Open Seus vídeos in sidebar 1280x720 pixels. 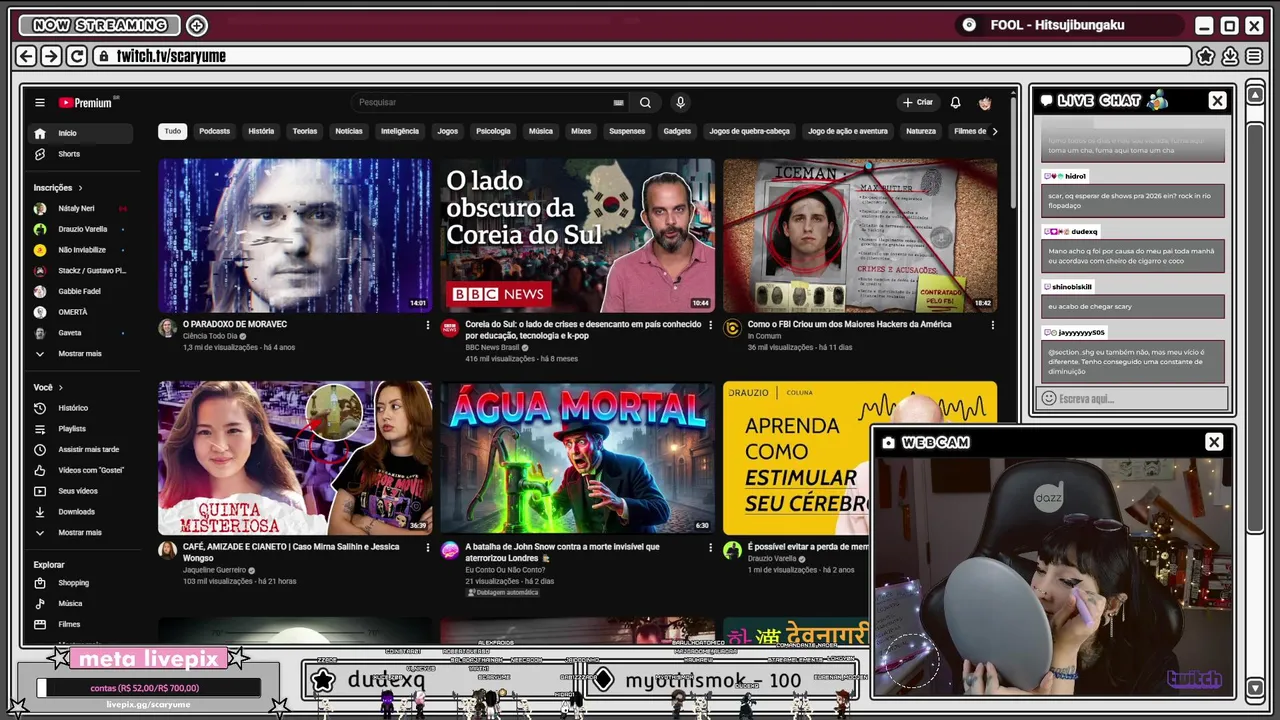tap(80, 491)
